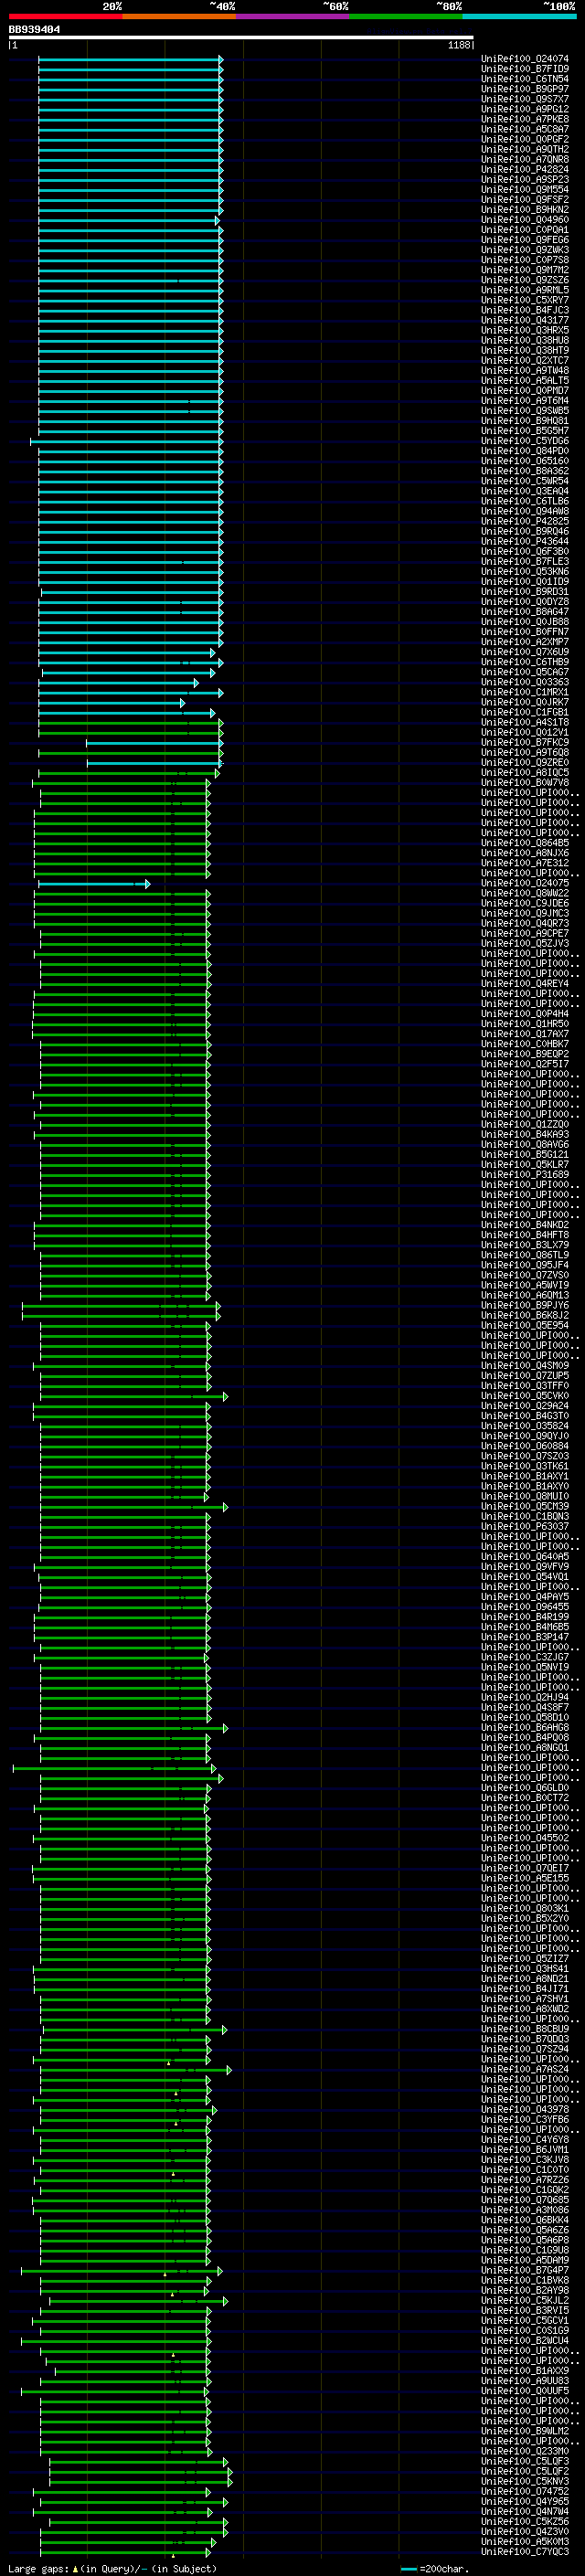Viewport: 585px width, 2576px height.
Task: Click the cyan alignment bar for UniRef100_O24074
Action: pos(130,59)
